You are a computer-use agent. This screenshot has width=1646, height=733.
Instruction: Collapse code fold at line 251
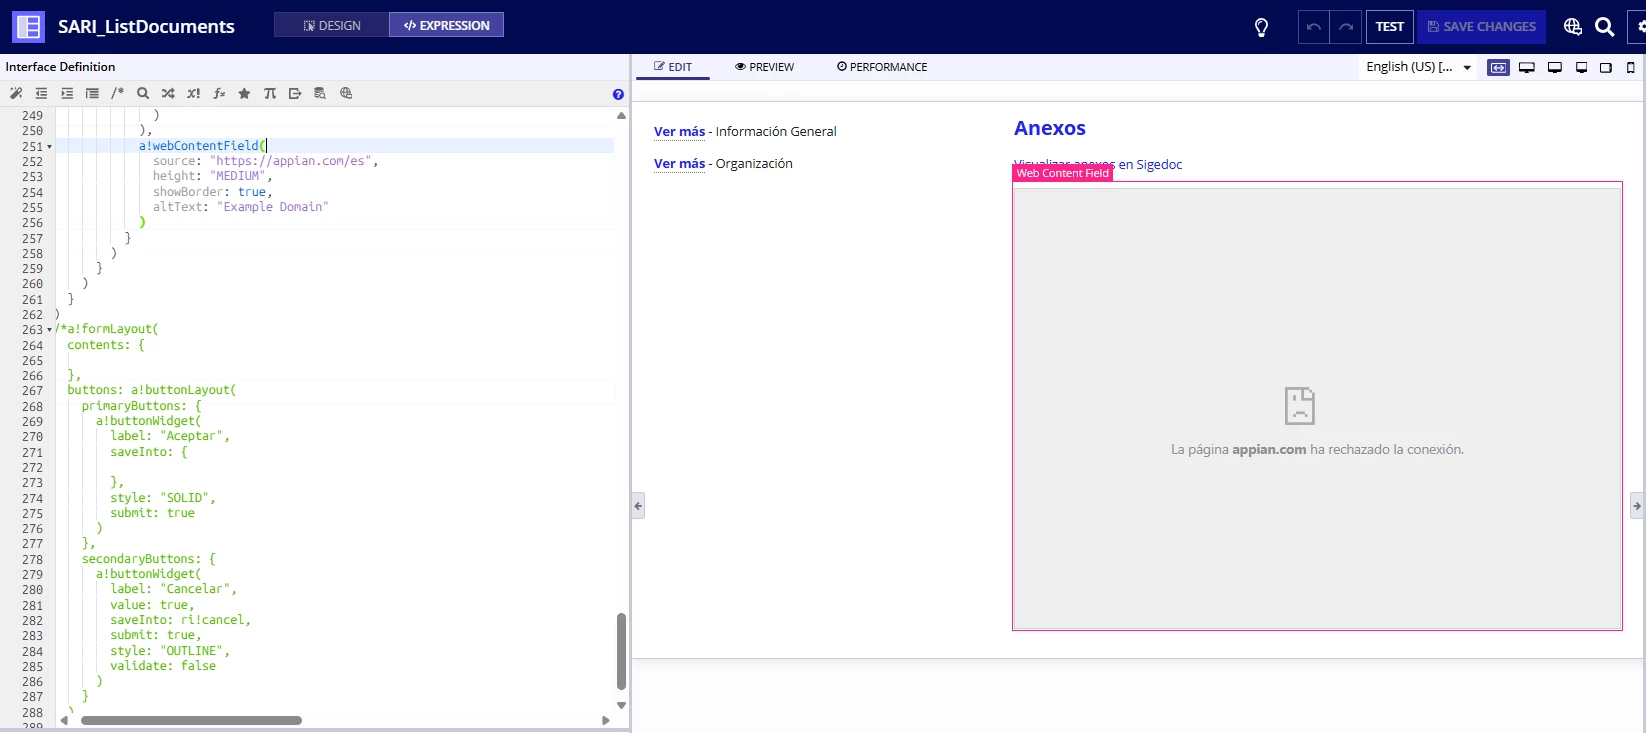(49, 147)
